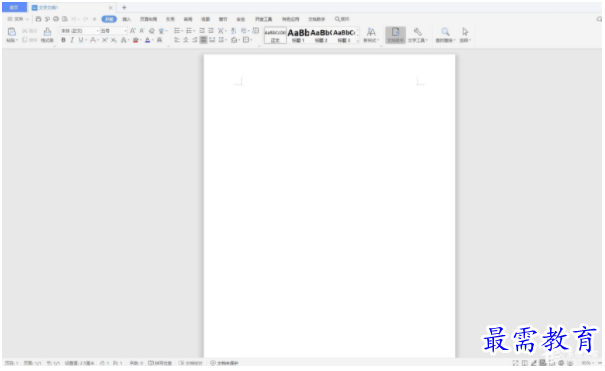Image resolution: width=605 pixels, height=371 pixels.
Task: Click the fullscreen icon in status bar
Action: 515,363
